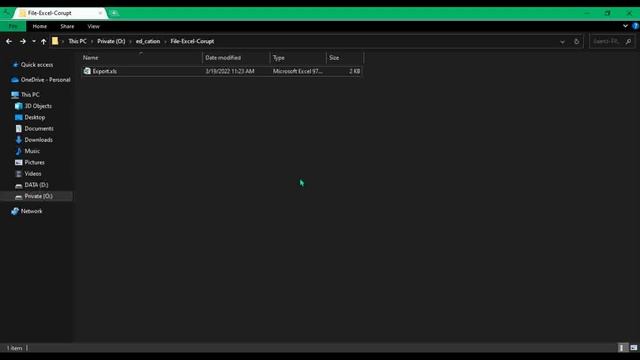The height and width of the screenshot is (360, 640).
Task: Open OneDrive - Personal in sidebar
Action: (x=45, y=80)
